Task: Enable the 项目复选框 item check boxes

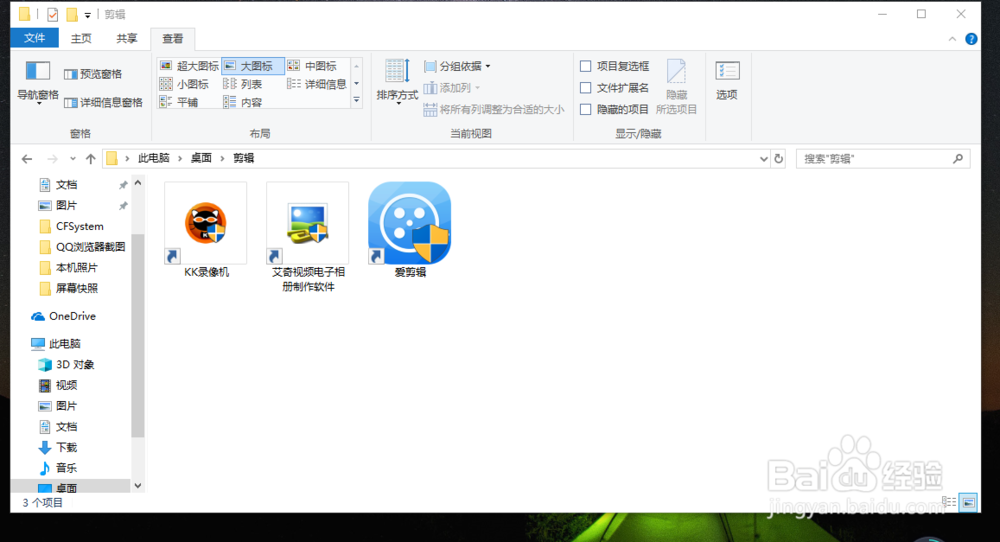Action: (x=585, y=66)
